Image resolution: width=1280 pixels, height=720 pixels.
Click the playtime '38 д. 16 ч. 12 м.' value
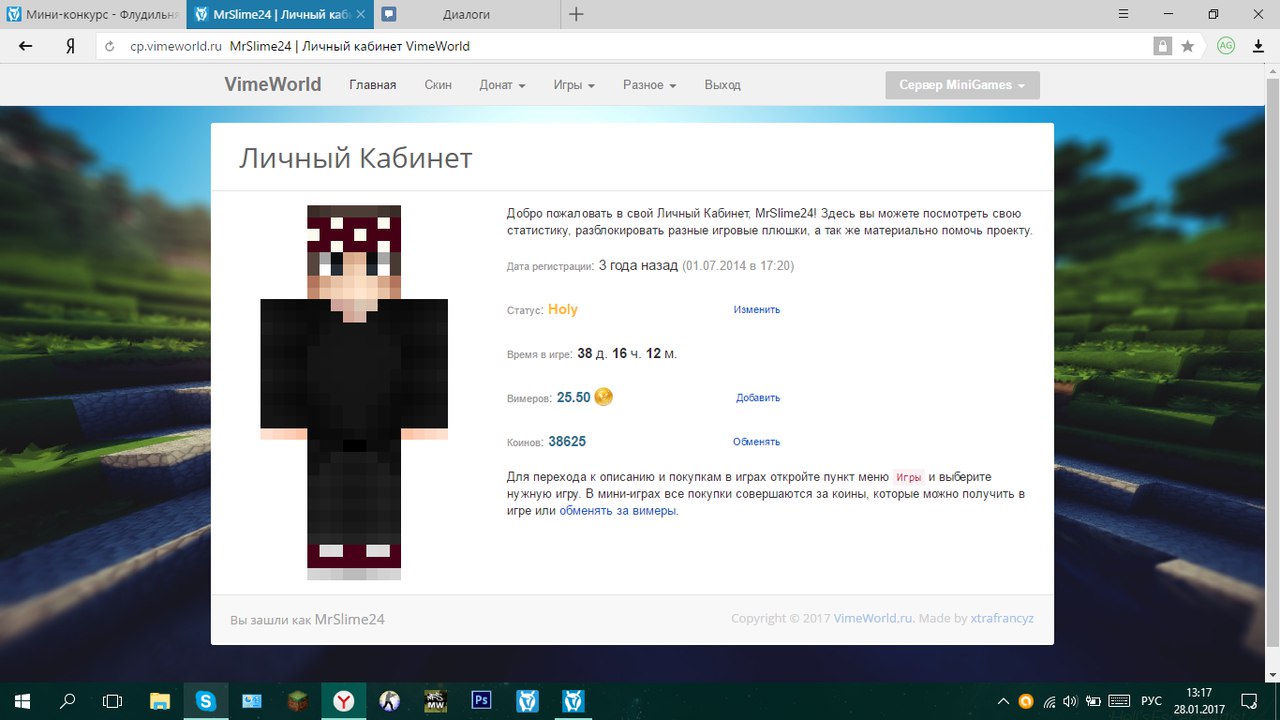[x=627, y=354]
